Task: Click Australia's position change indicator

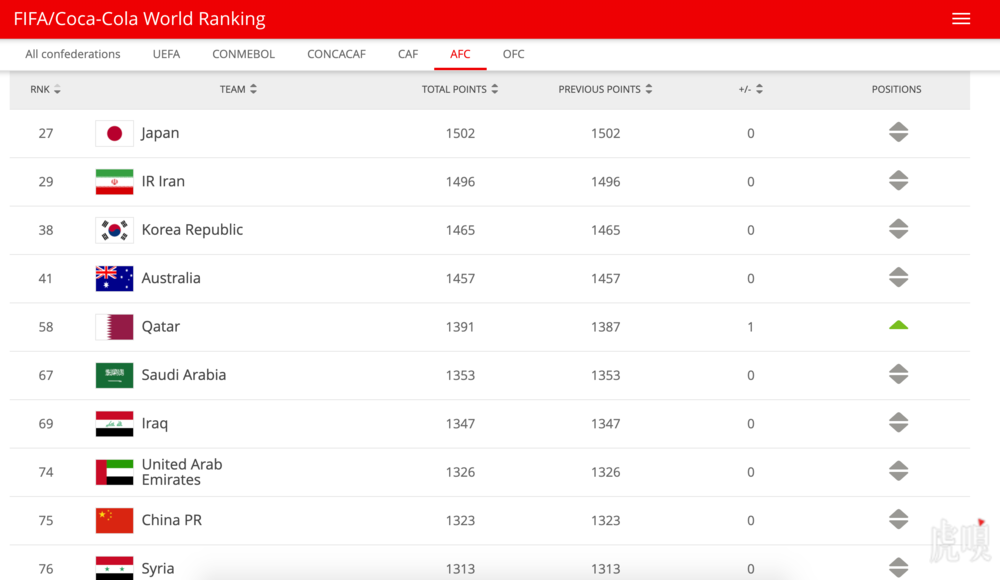Action: (898, 278)
